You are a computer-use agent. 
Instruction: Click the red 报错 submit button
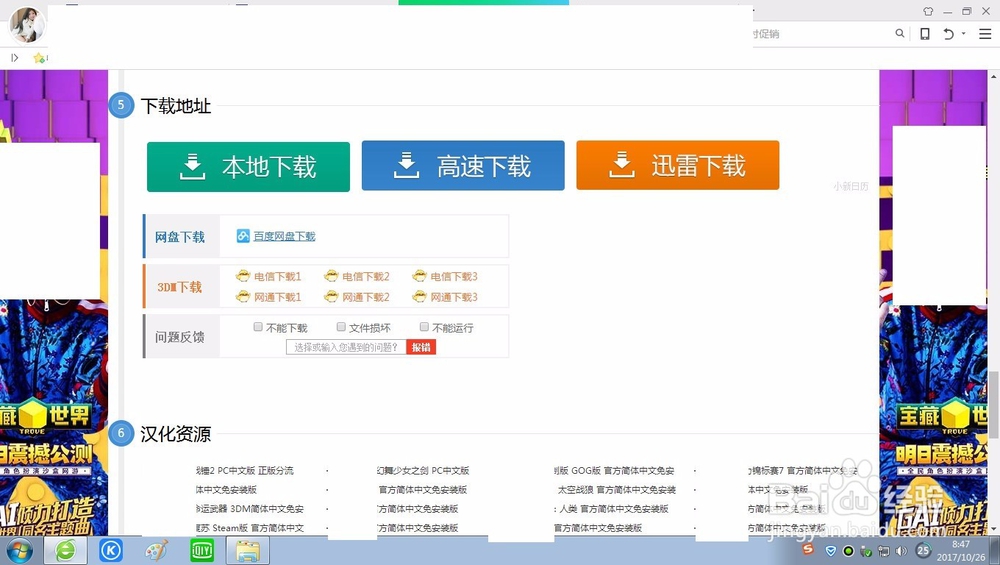(421, 347)
